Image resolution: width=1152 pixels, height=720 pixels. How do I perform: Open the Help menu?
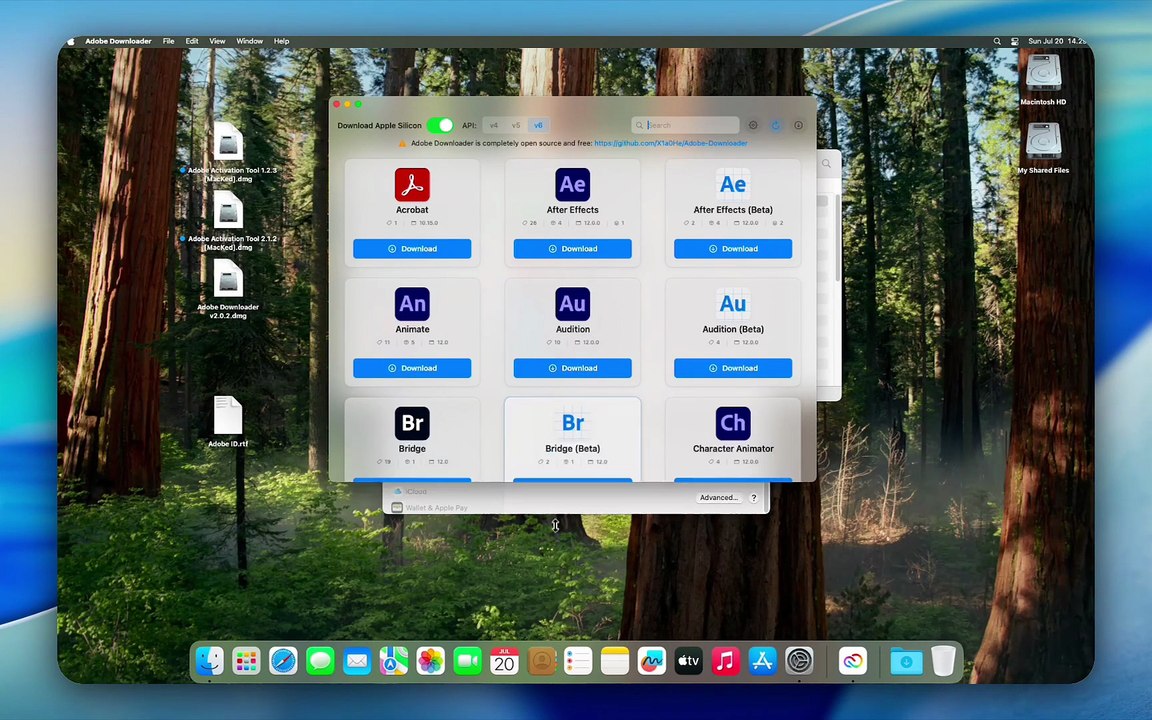click(281, 41)
